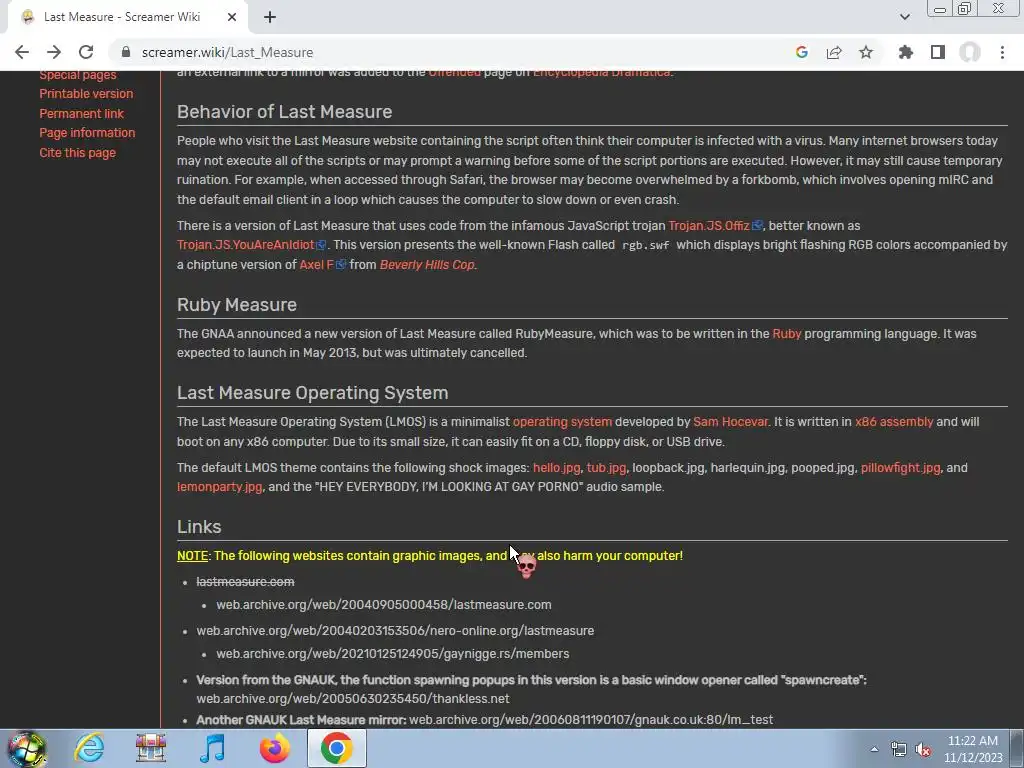Click the Links section heading
The width and height of the screenshot is (1024, 768).
tap(199, 527)
